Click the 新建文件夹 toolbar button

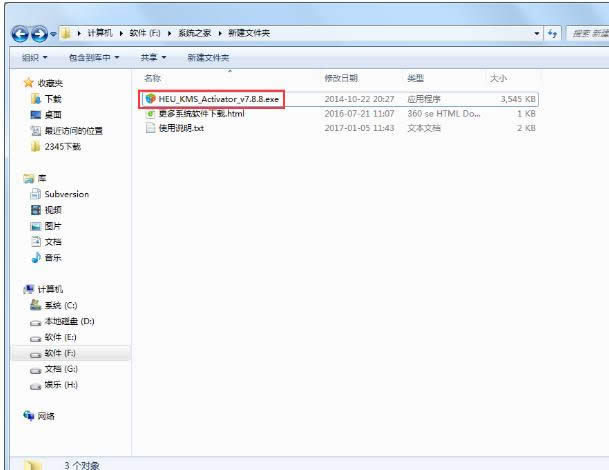[208, 58]
